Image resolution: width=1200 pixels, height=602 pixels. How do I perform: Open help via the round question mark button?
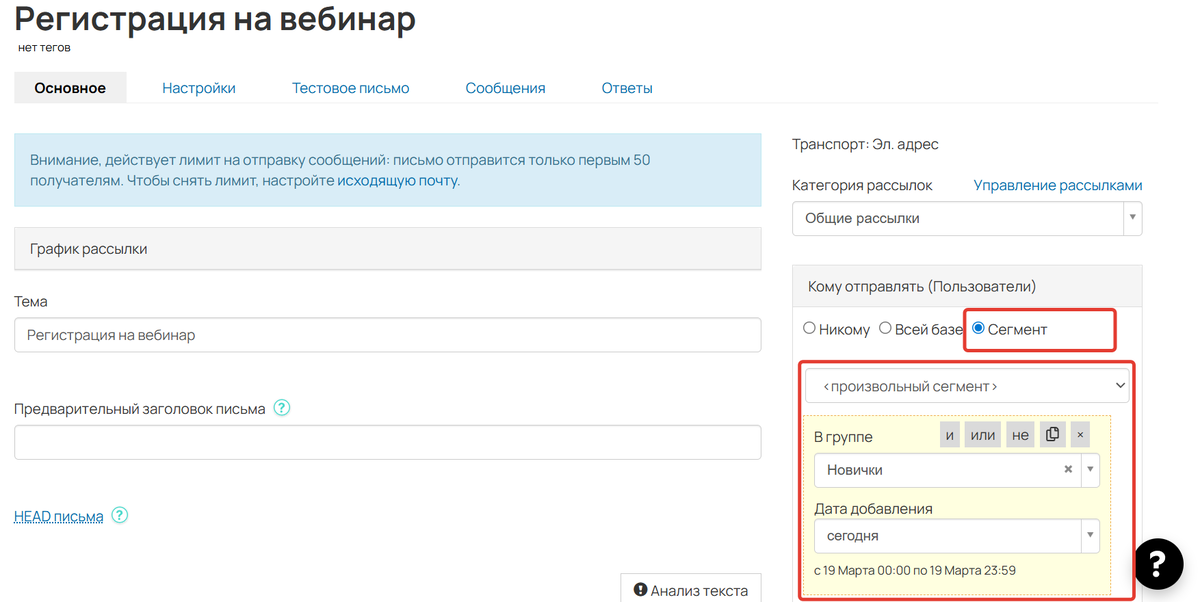1158,564
